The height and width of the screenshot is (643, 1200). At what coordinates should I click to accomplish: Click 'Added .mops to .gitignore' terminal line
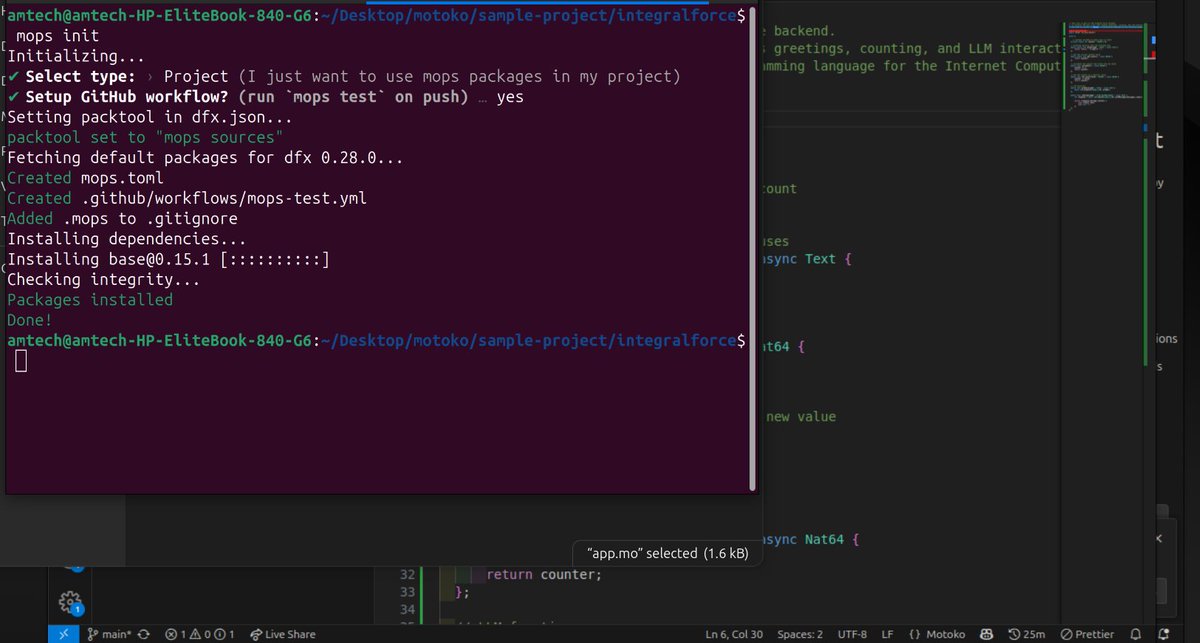point(122,218)
